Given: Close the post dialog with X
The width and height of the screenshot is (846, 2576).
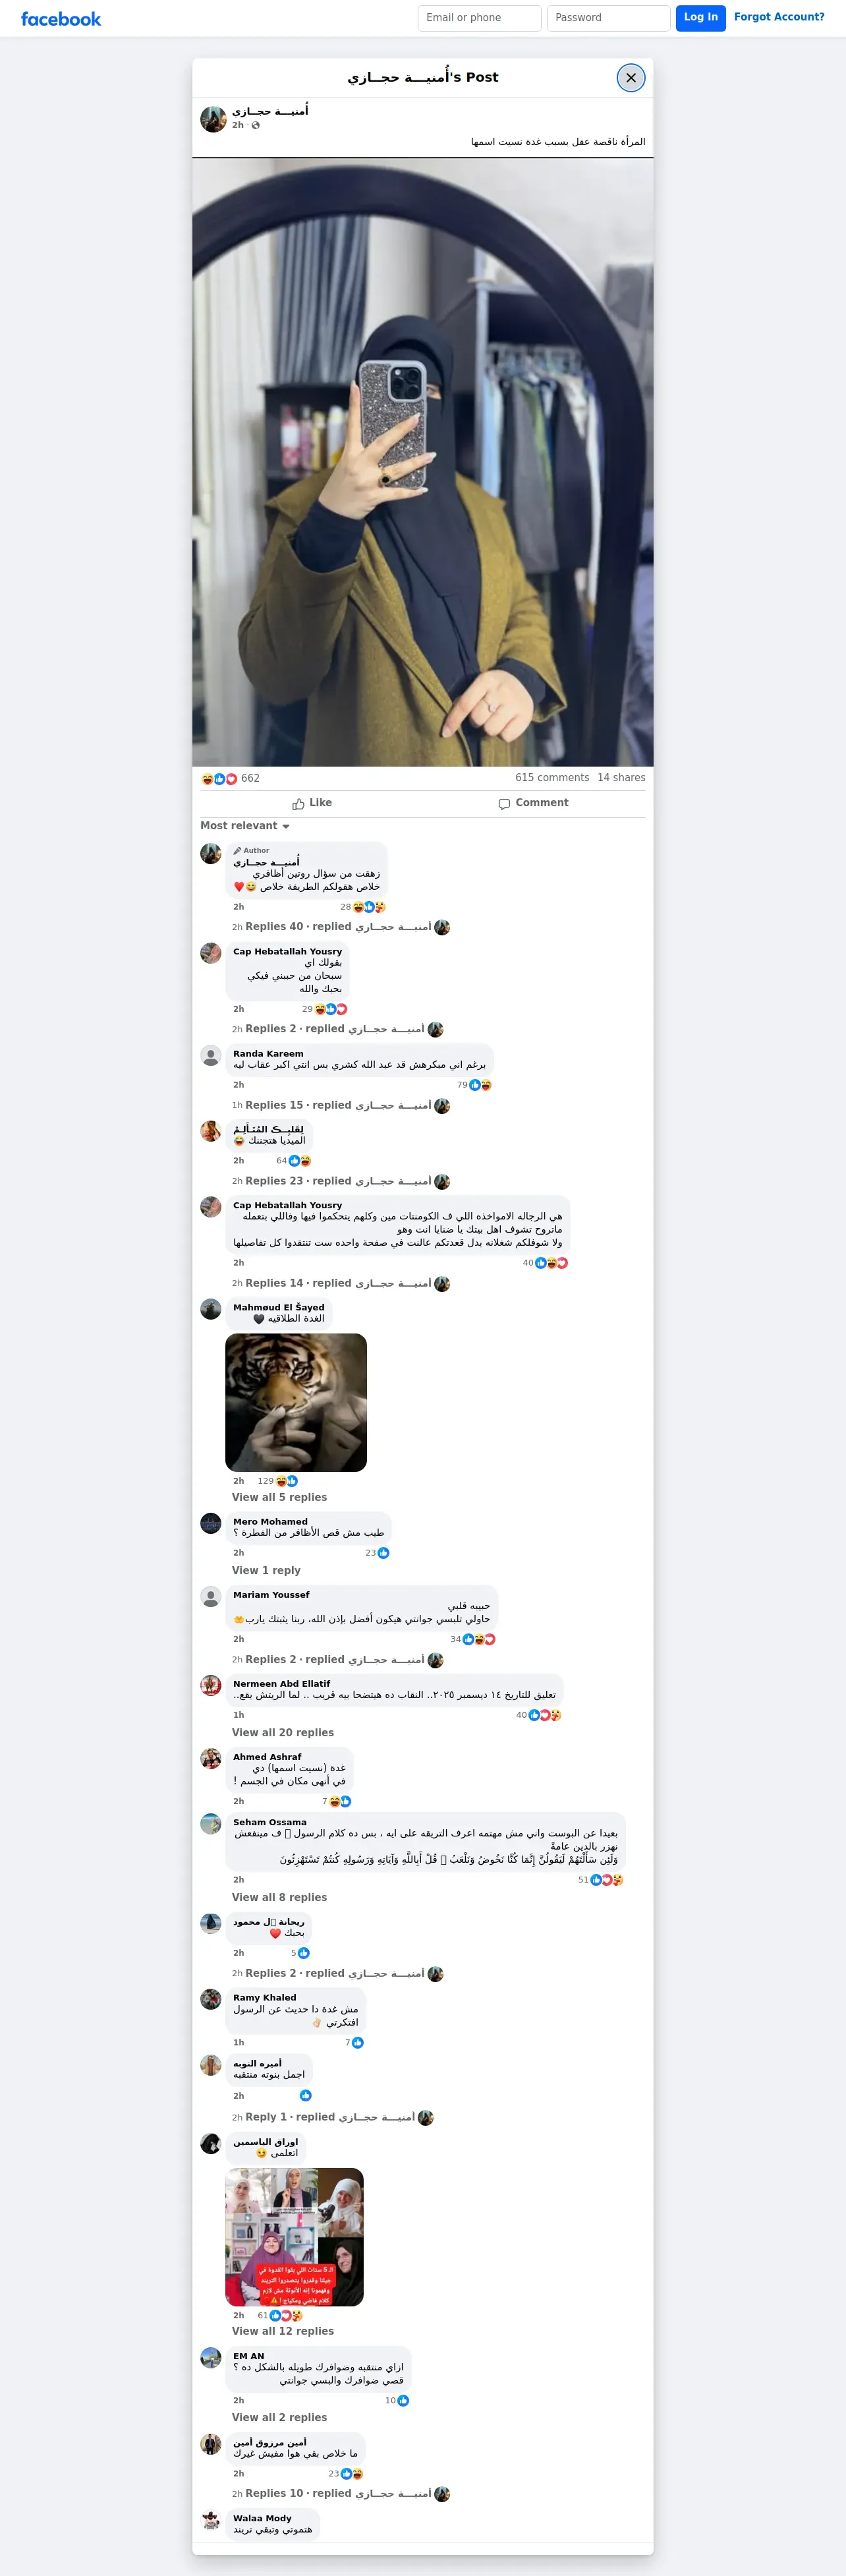Looking at the screenshot, I should click(631, 78).
